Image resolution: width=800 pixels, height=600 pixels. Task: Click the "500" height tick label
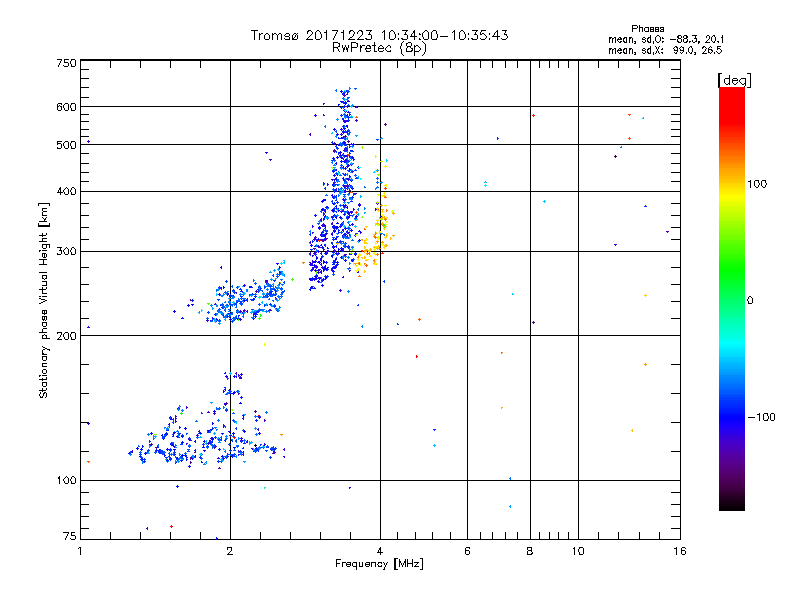66,145
